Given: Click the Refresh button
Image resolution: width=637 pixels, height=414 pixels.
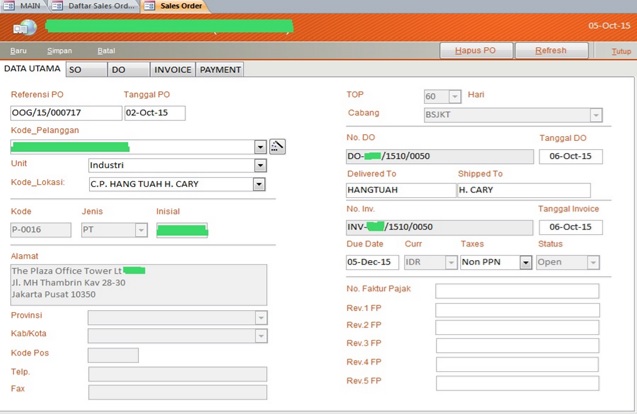Looking at the screenshot, I should tap(550, 50).
